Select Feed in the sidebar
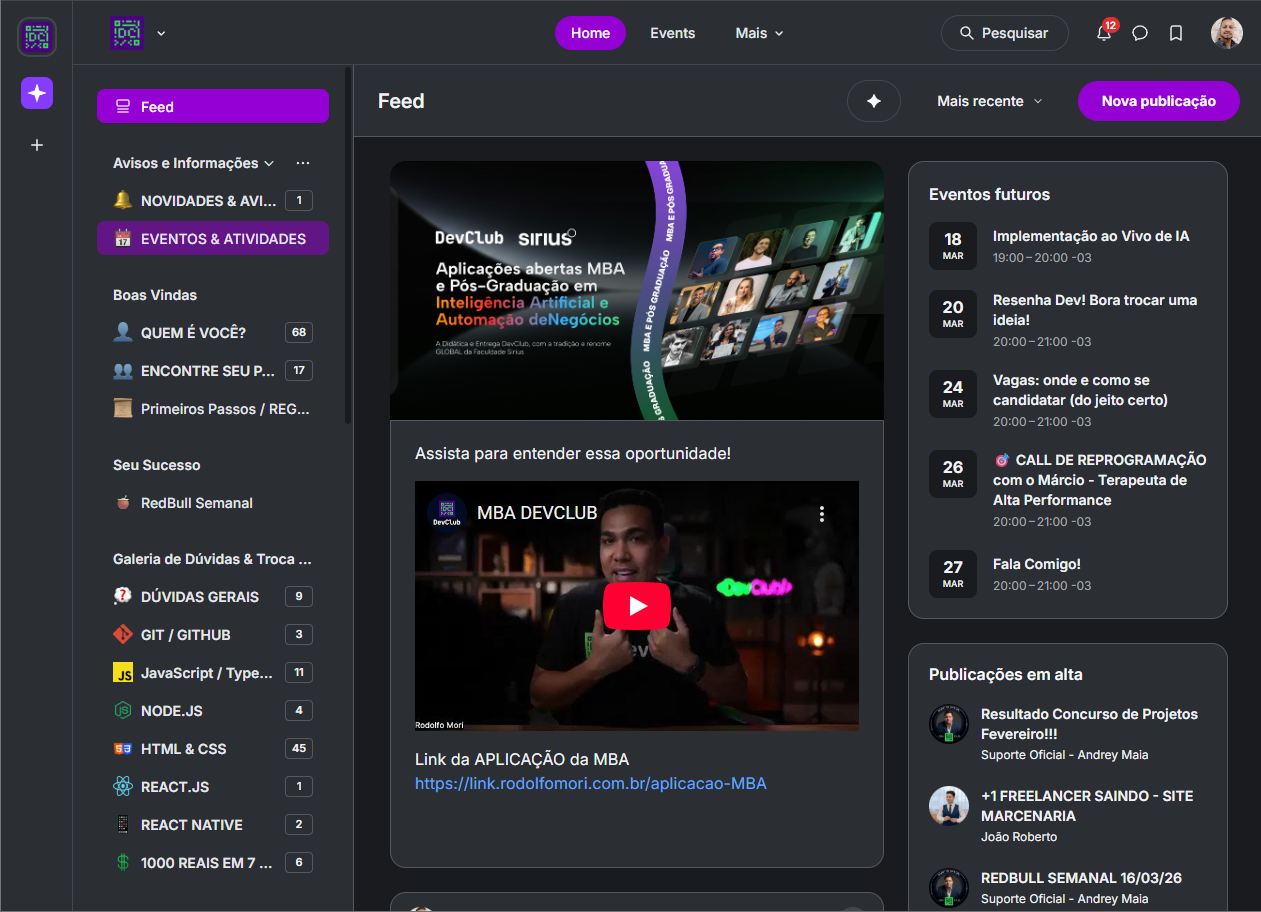 point(213,107)
